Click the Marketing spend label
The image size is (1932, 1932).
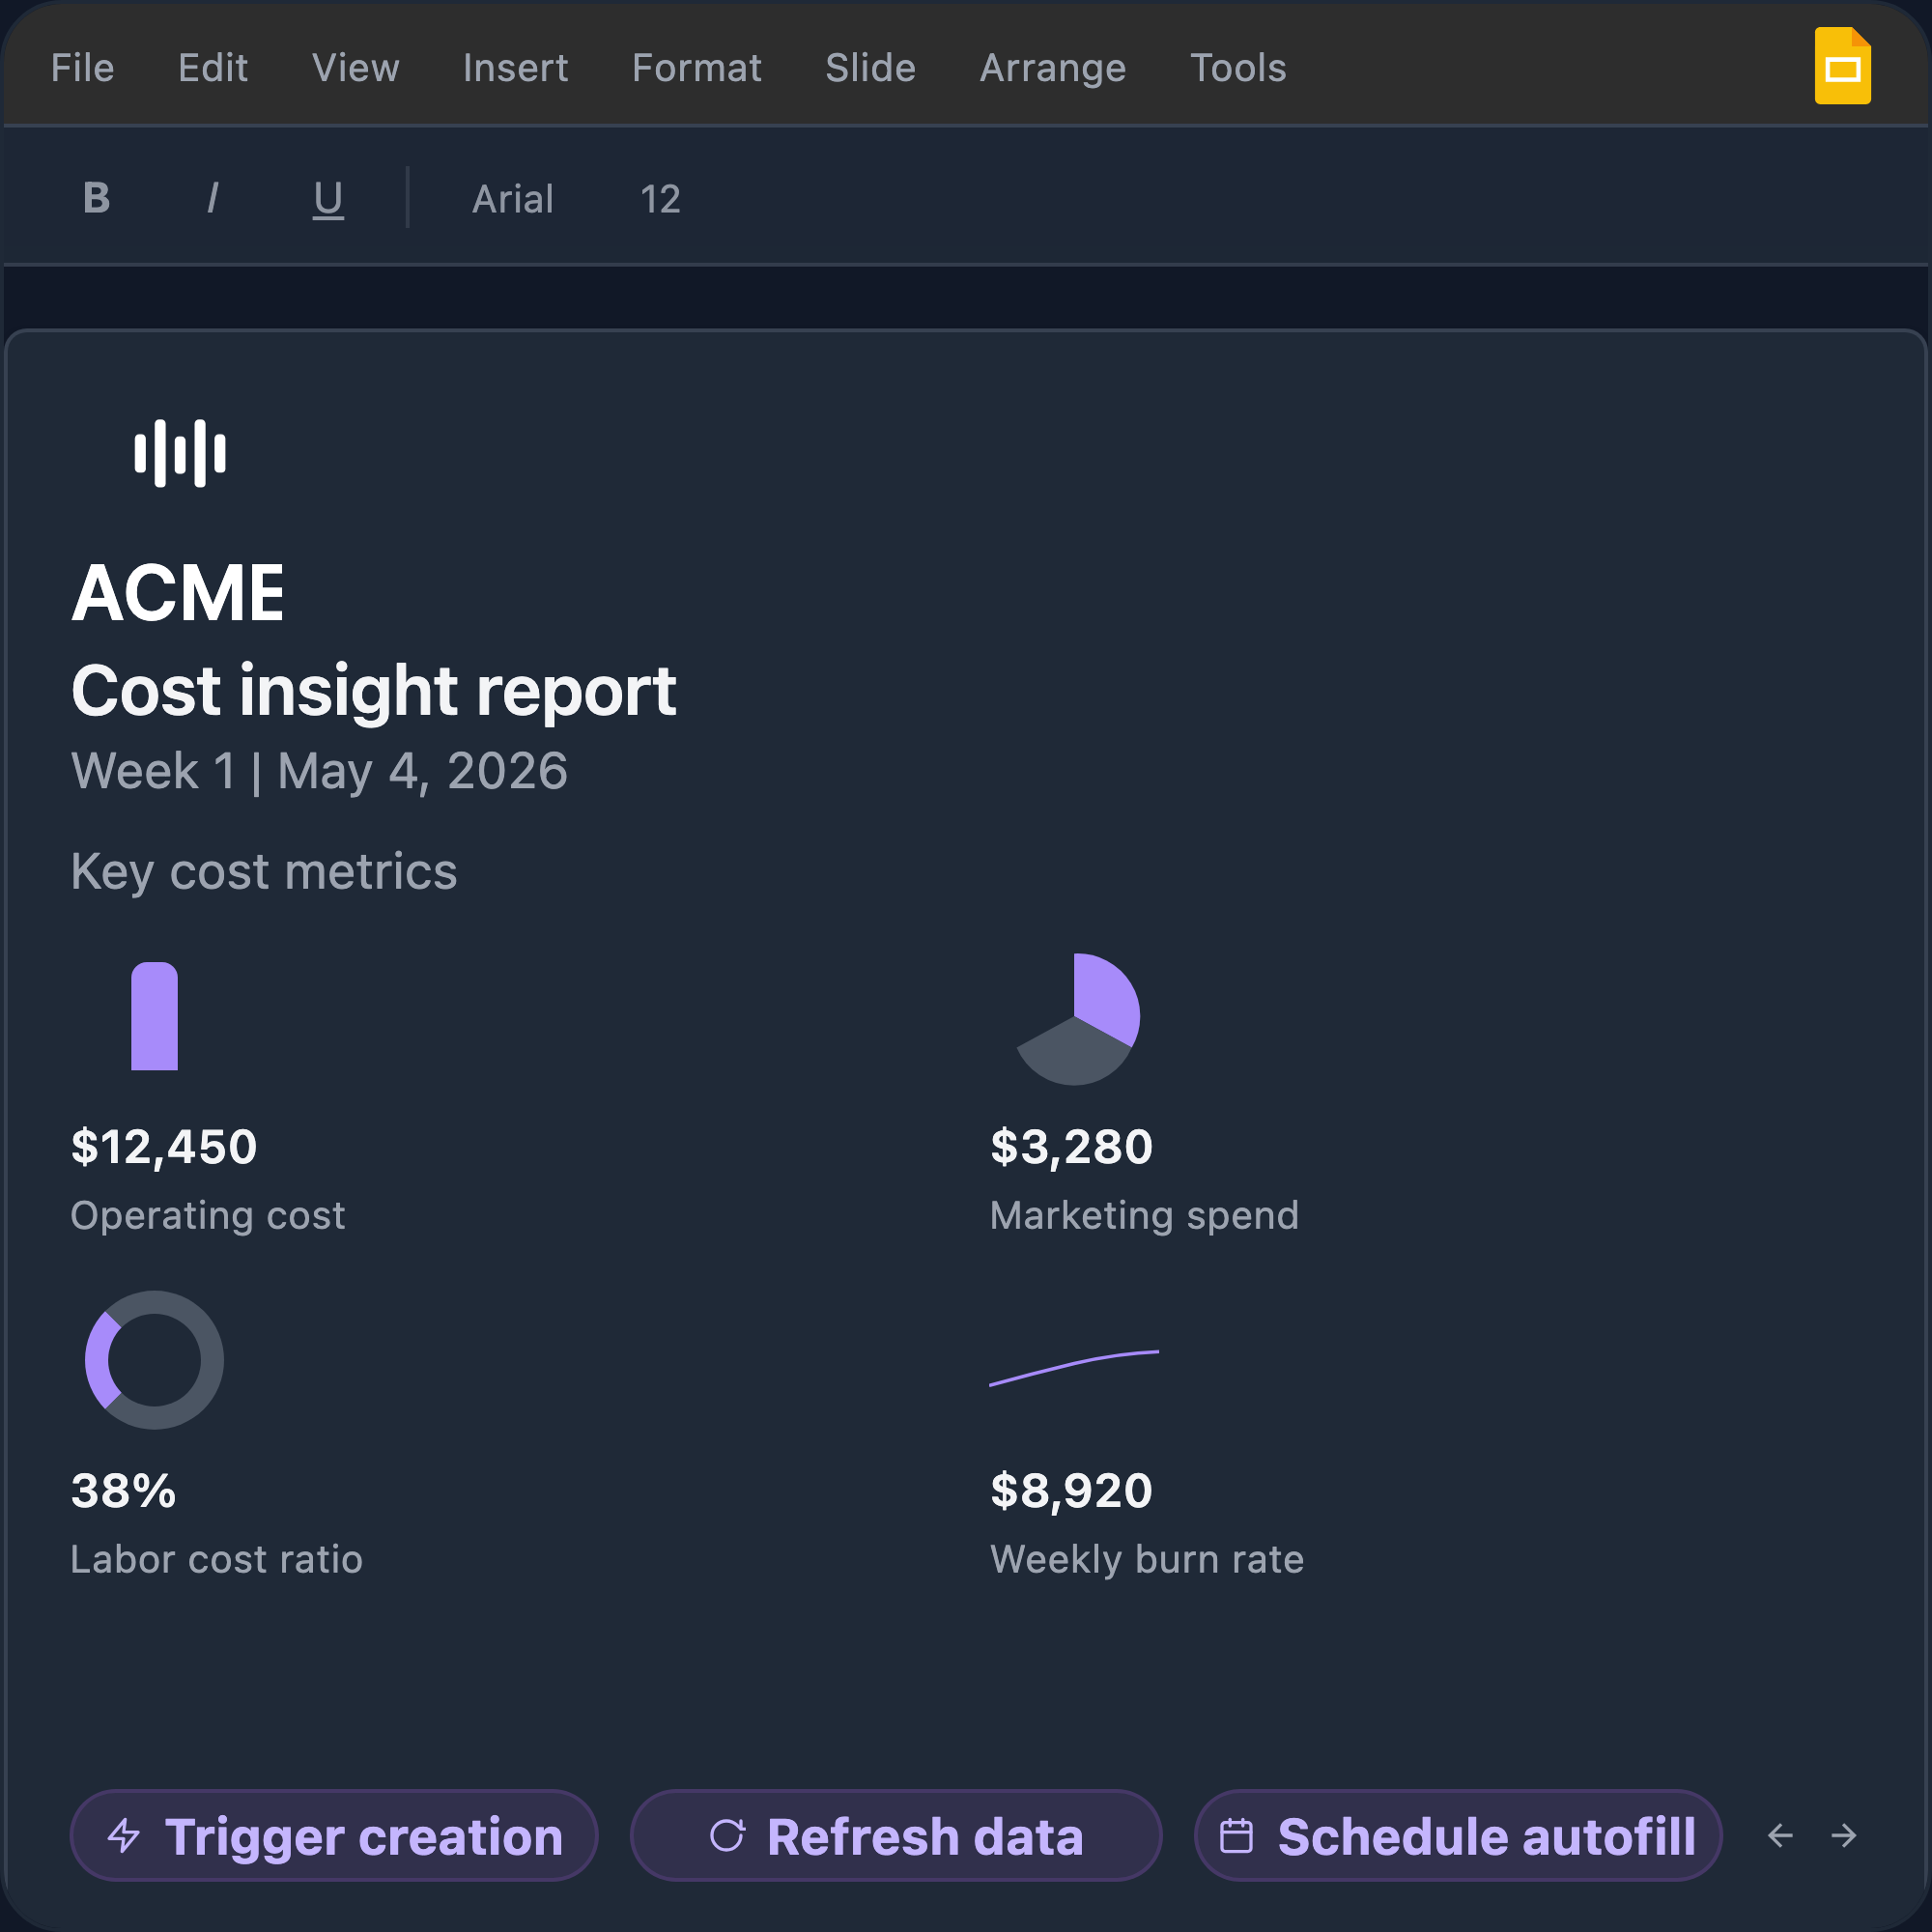[1144, 1215]
